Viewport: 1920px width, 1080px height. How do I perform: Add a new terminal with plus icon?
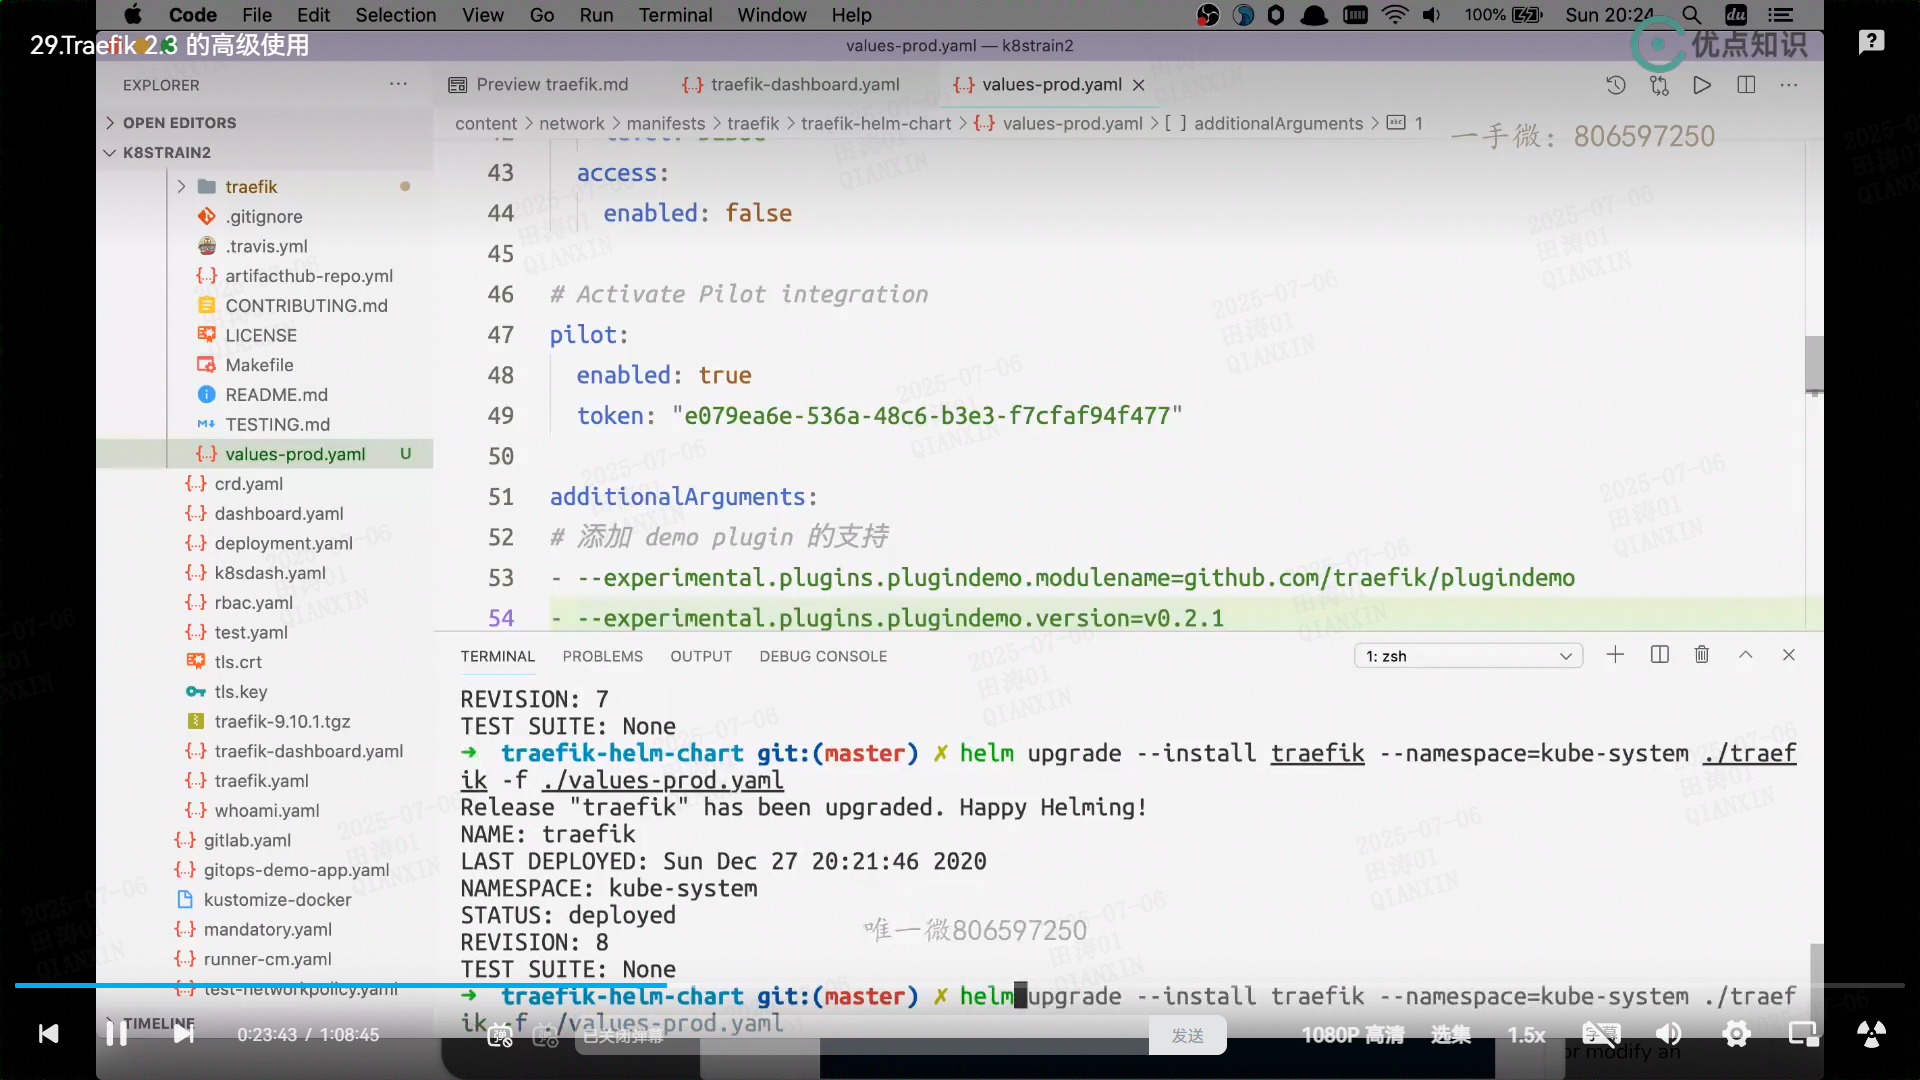click(1615, 655)
